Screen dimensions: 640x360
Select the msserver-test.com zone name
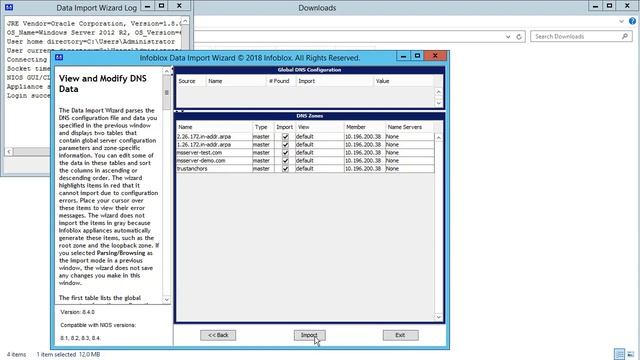tap(199, 153)
